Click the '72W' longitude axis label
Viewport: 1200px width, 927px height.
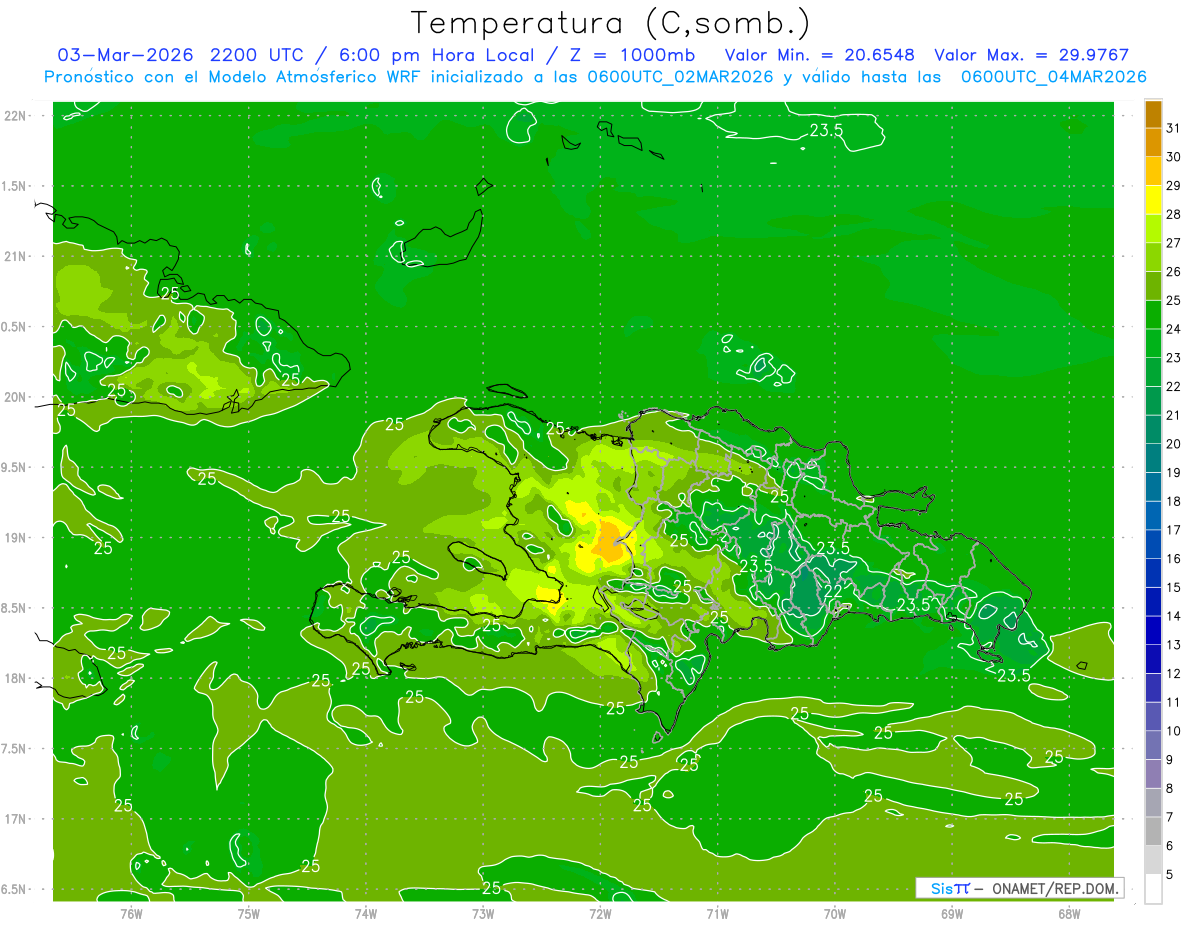pyautogui.click(x=600, y=913)
